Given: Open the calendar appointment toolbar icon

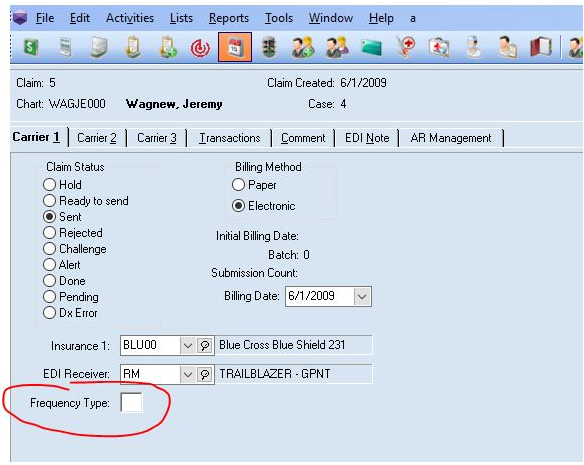Looking at the screenshot, I should click(235, 47).
